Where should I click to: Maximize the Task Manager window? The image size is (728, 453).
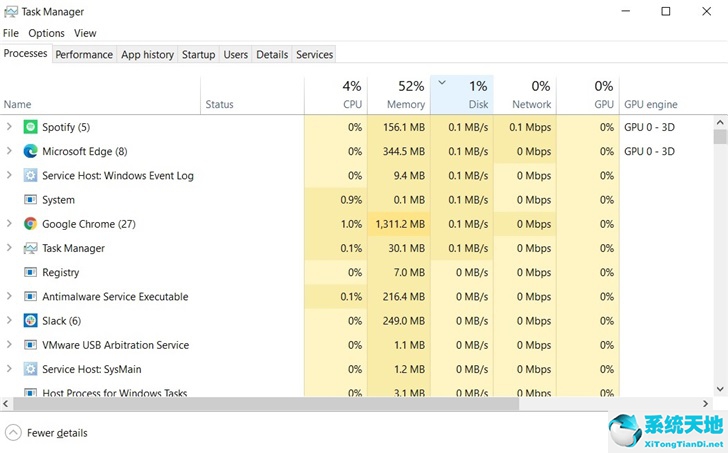point(665,11)
